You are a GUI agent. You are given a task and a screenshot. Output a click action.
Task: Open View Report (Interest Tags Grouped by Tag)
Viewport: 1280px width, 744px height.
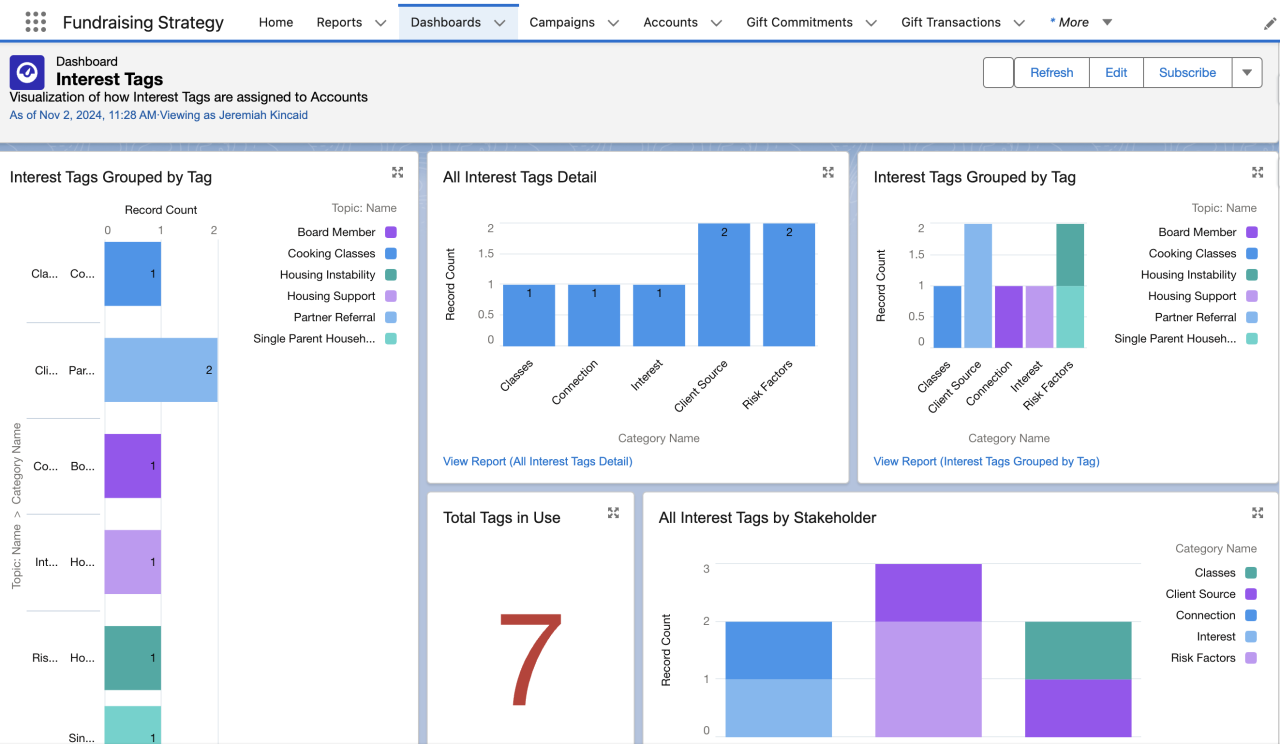click(987, 461)
